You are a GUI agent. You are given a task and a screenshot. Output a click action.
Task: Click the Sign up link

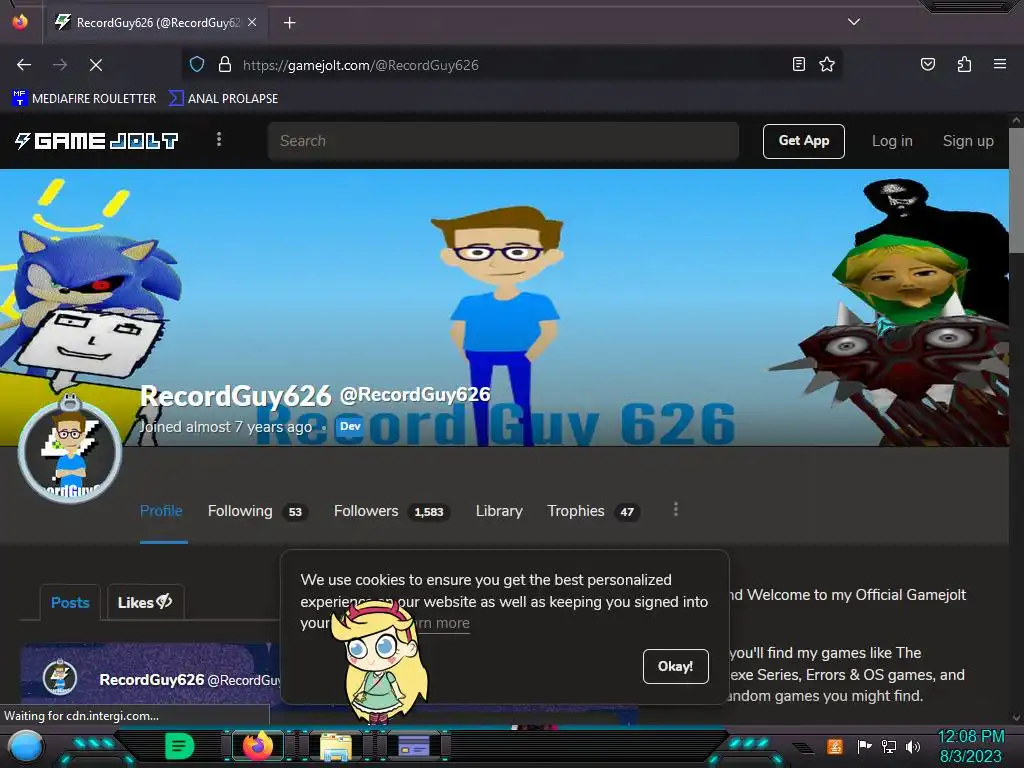[968, 141]
